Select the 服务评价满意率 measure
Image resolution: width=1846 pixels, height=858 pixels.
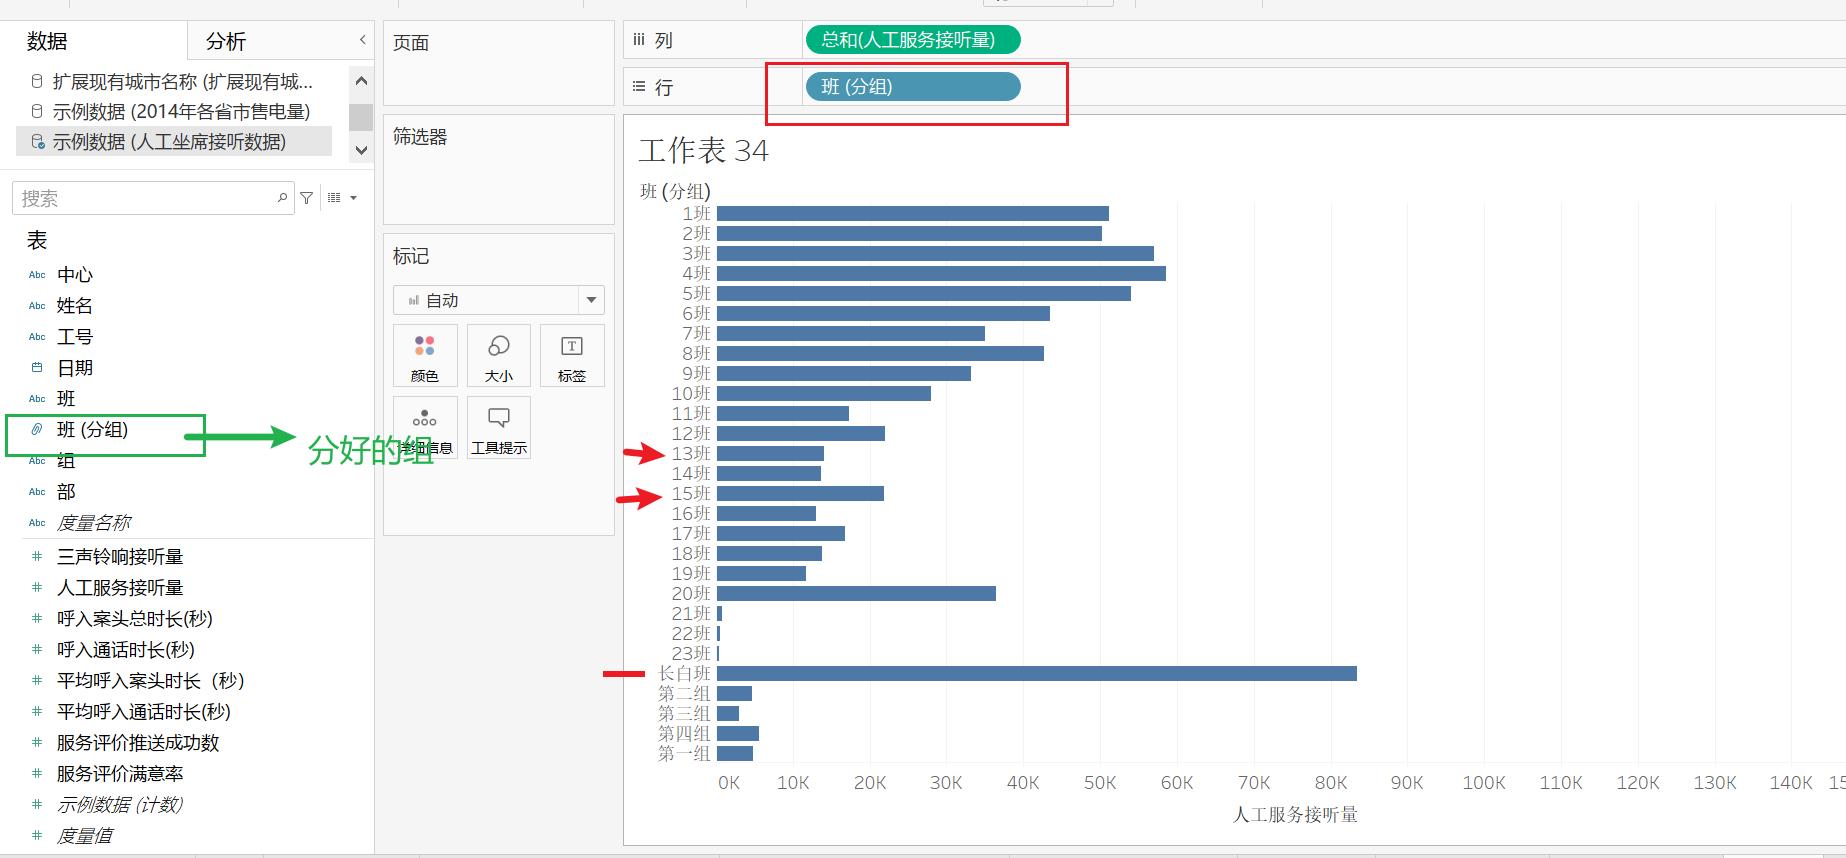tap(120, 773)
